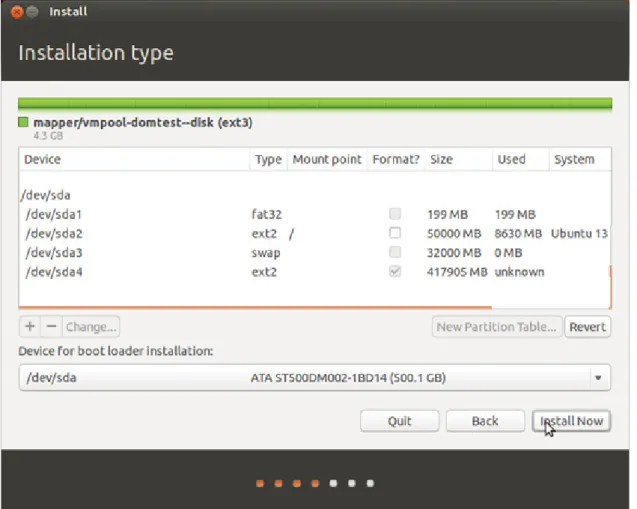This screenshot has height=509, width=637.
Task: Click the System column header
Action: tap(580, 159)
